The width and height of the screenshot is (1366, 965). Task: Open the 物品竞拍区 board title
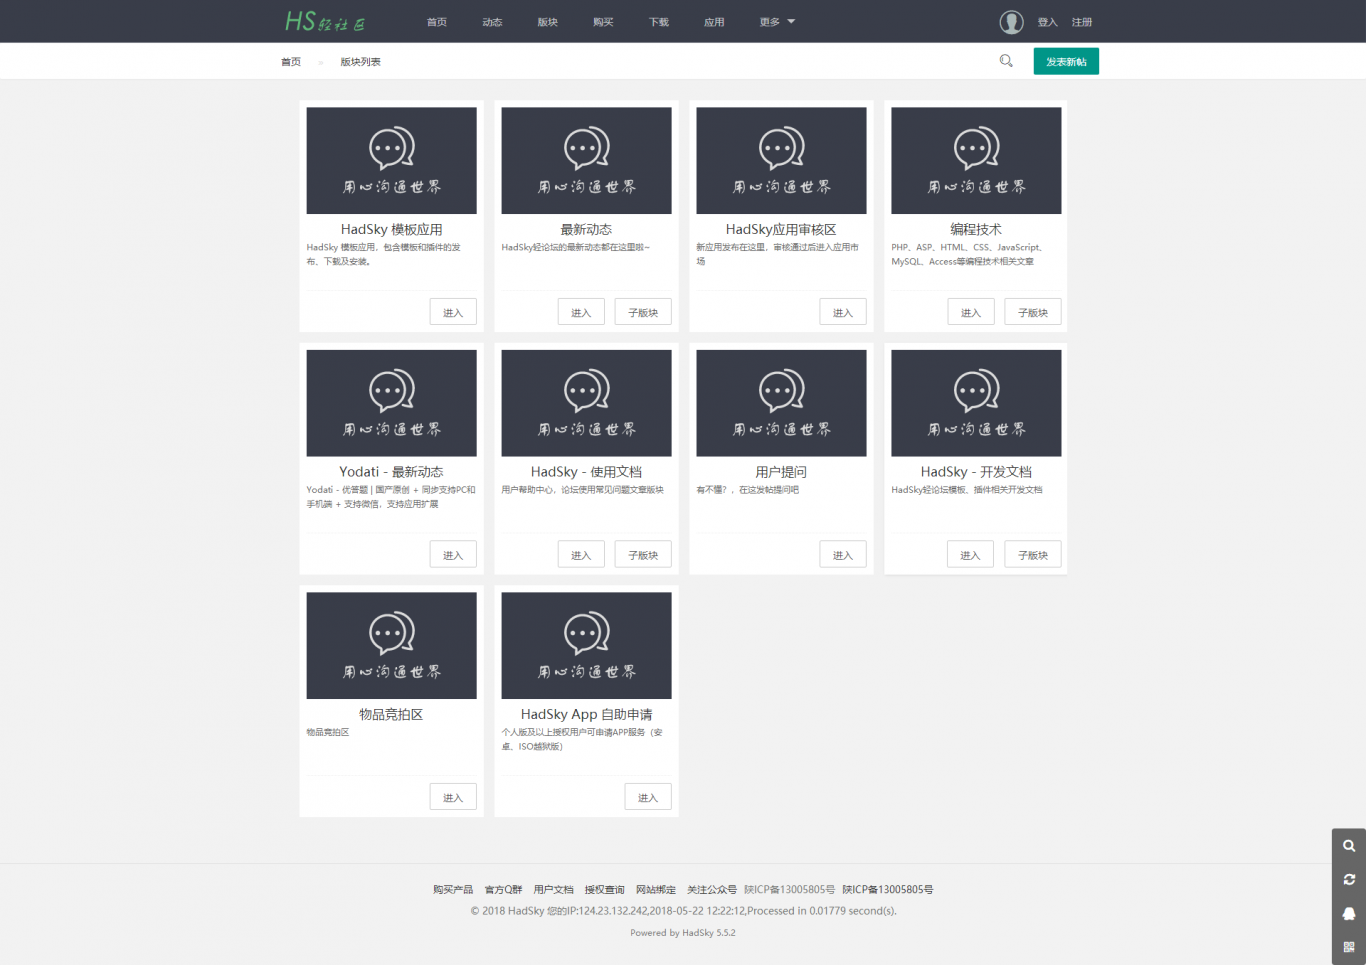pos(391,714)
